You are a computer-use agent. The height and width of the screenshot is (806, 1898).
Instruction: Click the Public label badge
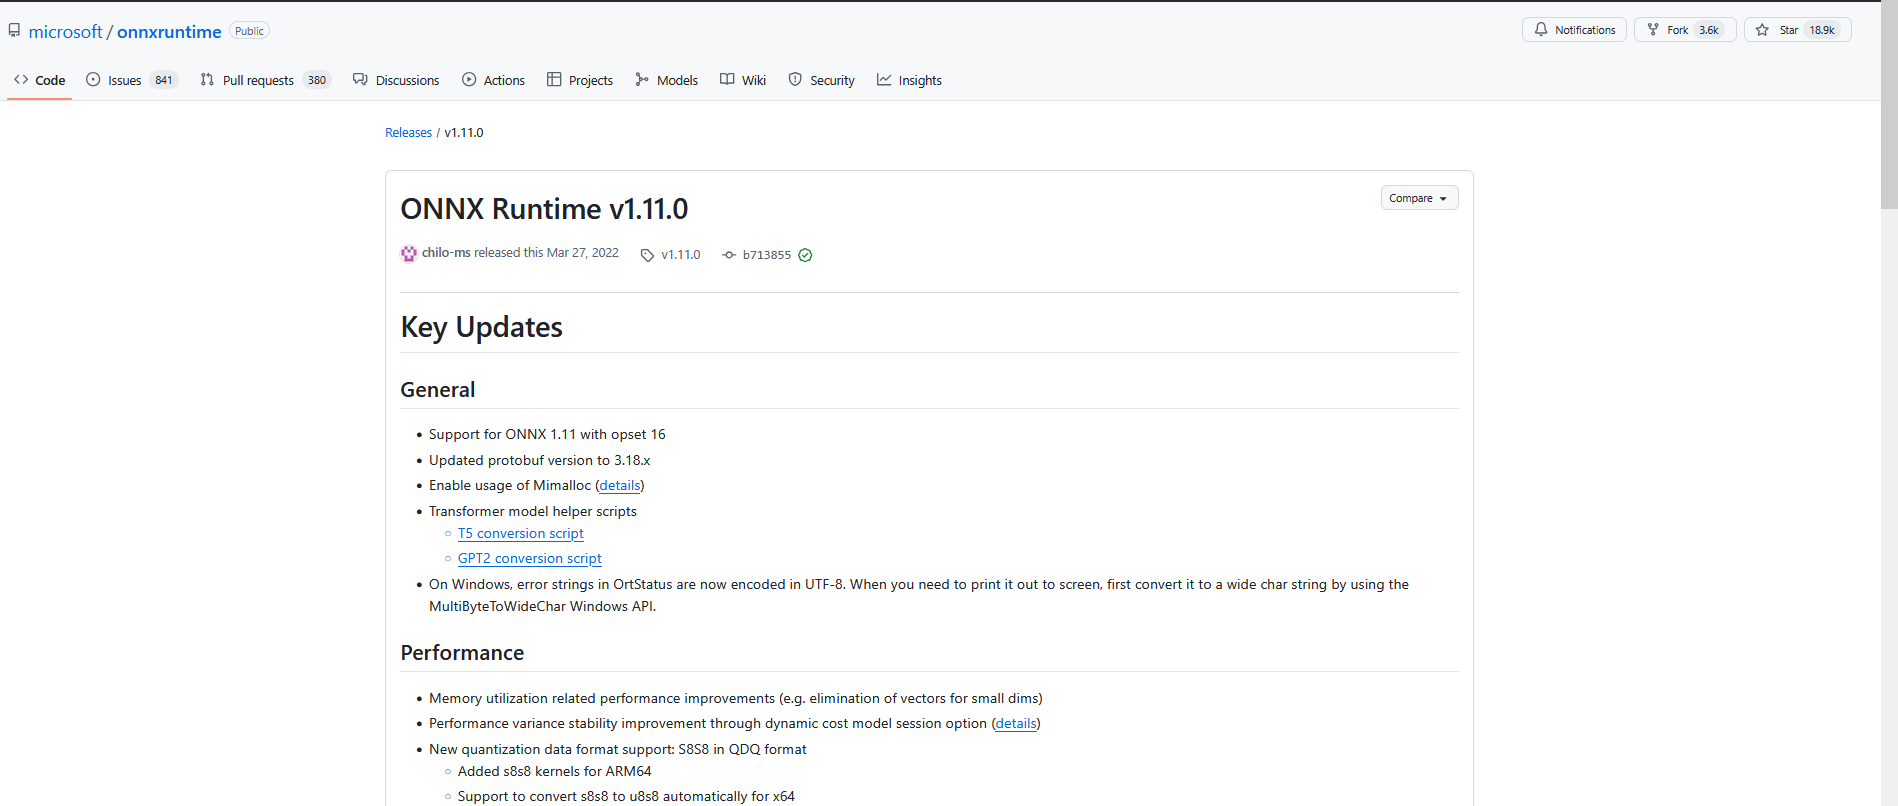click(x=249, y=31)
